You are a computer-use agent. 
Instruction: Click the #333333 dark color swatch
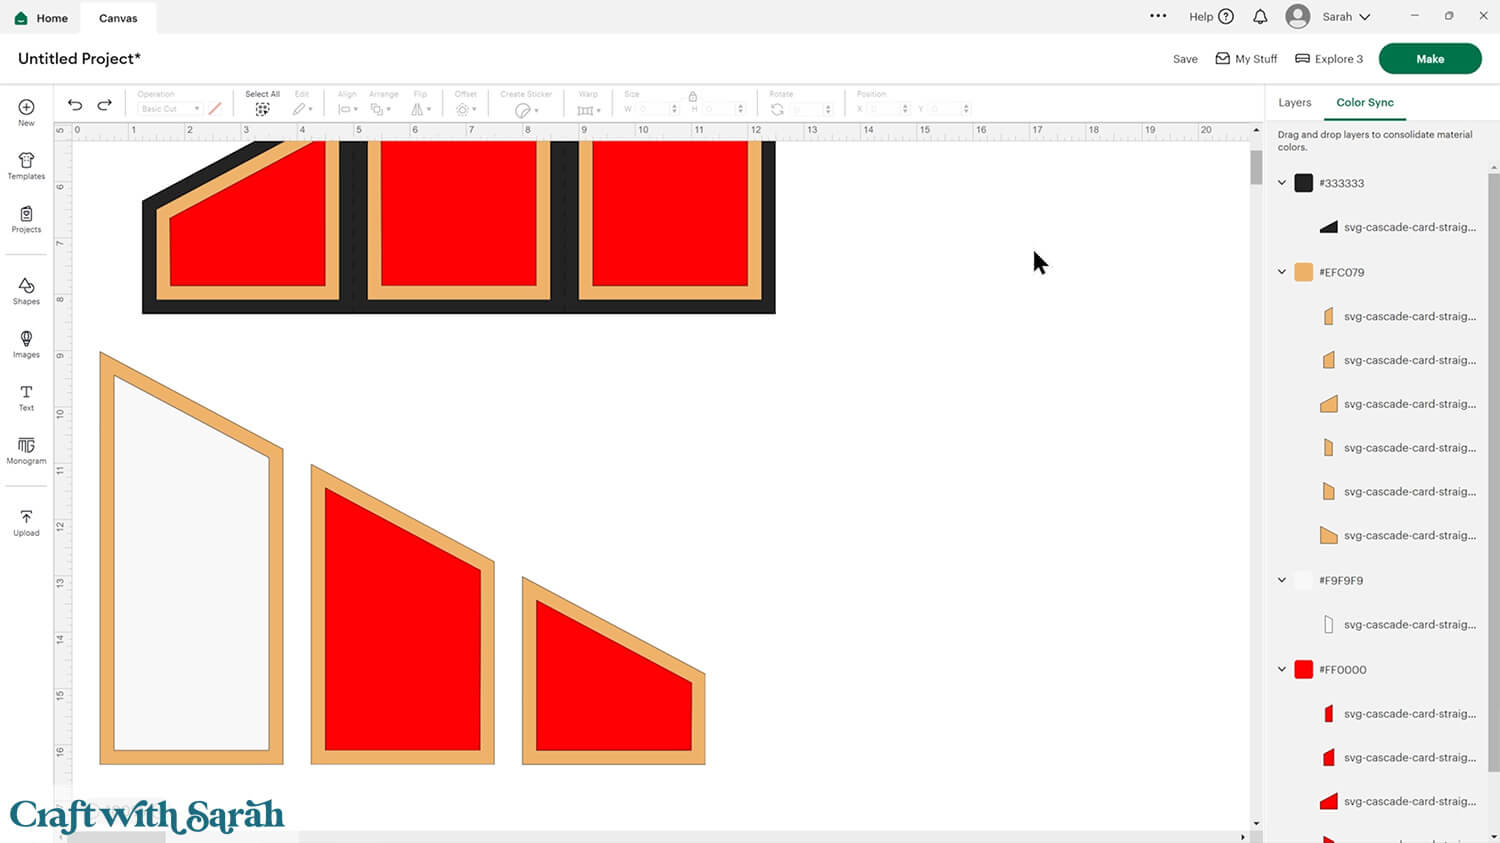click(x=1303, y=183)
